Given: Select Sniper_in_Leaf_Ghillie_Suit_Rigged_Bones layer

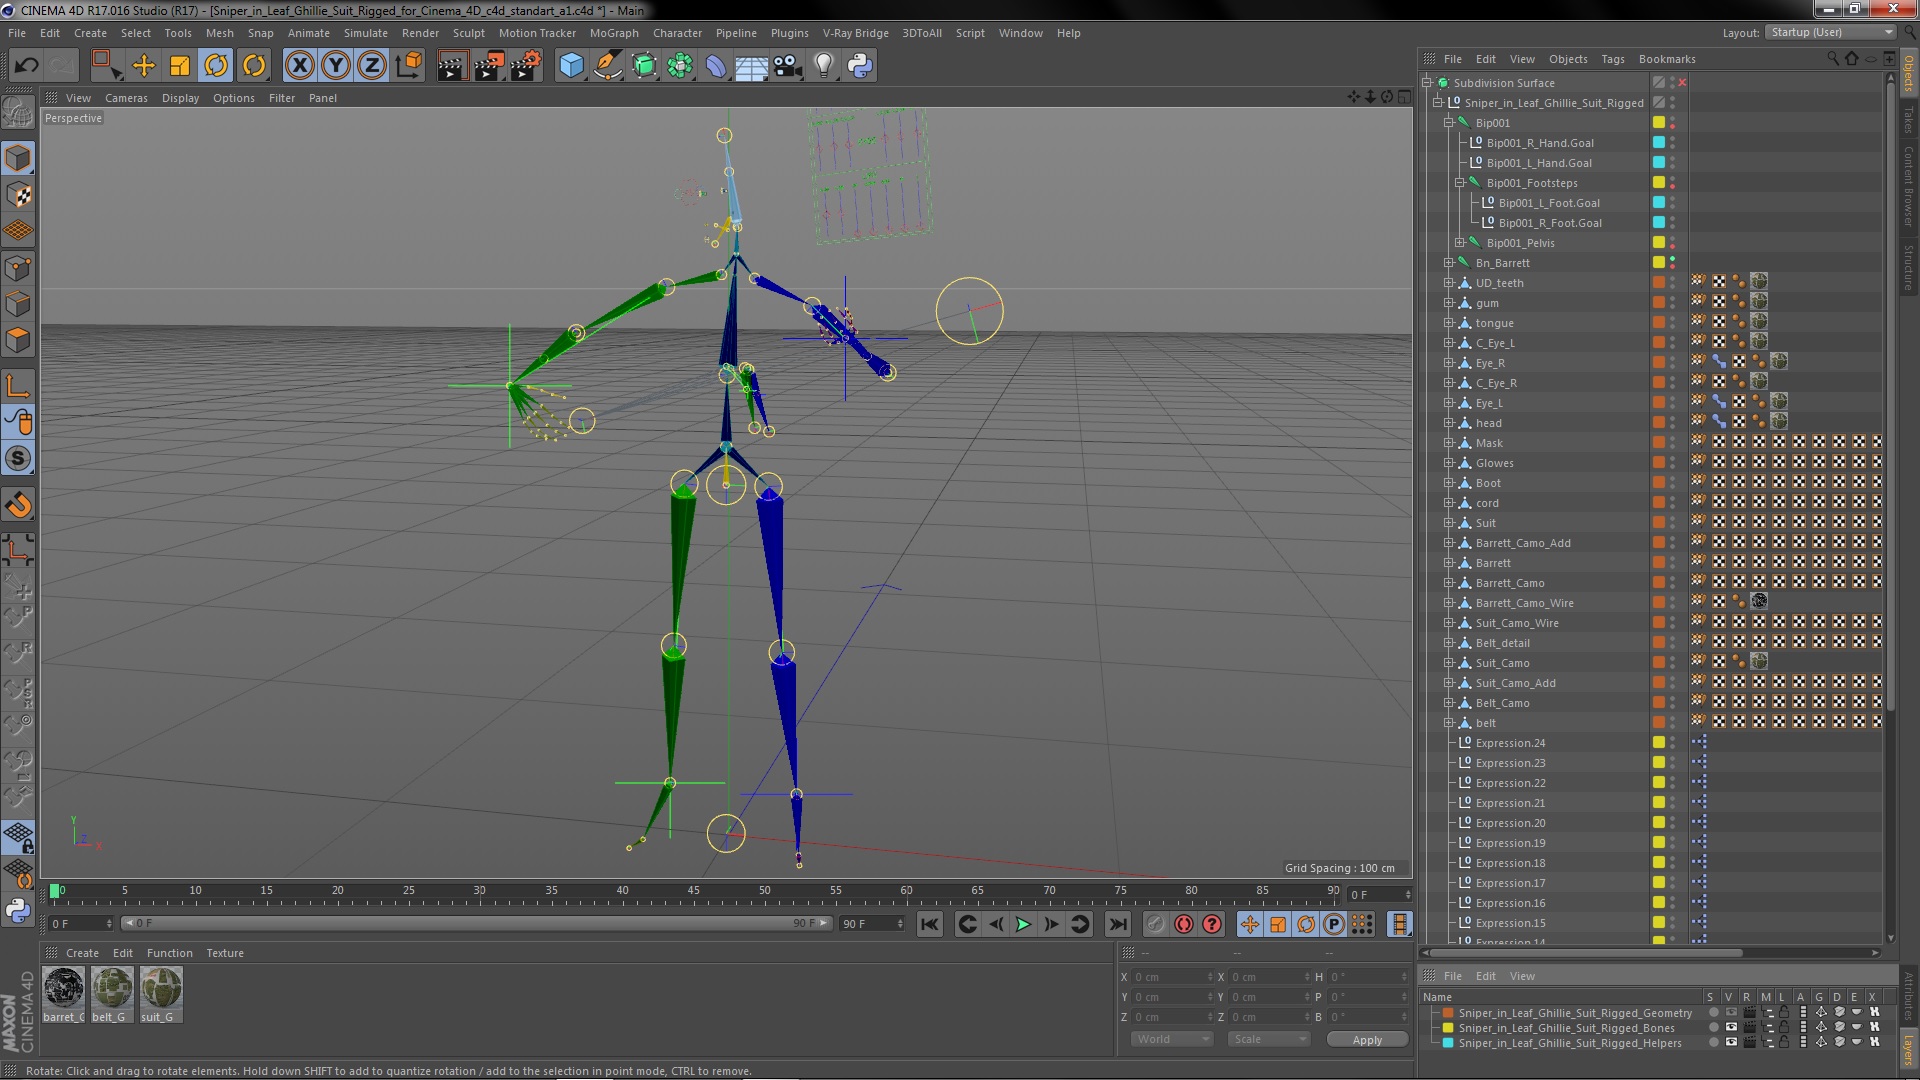Looking at the screenshot, I should click(x=1566, y=1028).
